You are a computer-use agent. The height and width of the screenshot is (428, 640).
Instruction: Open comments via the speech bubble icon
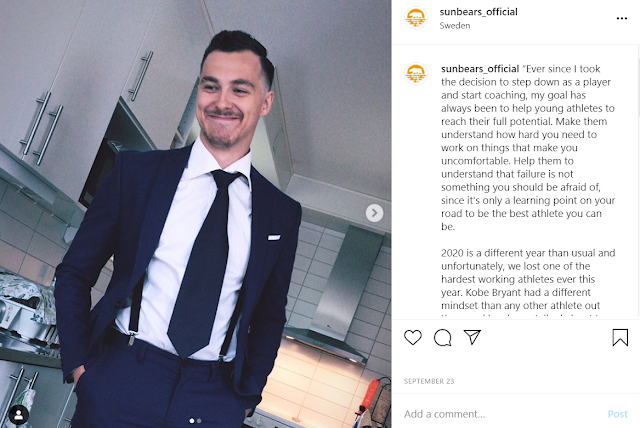tap(442, 337)
